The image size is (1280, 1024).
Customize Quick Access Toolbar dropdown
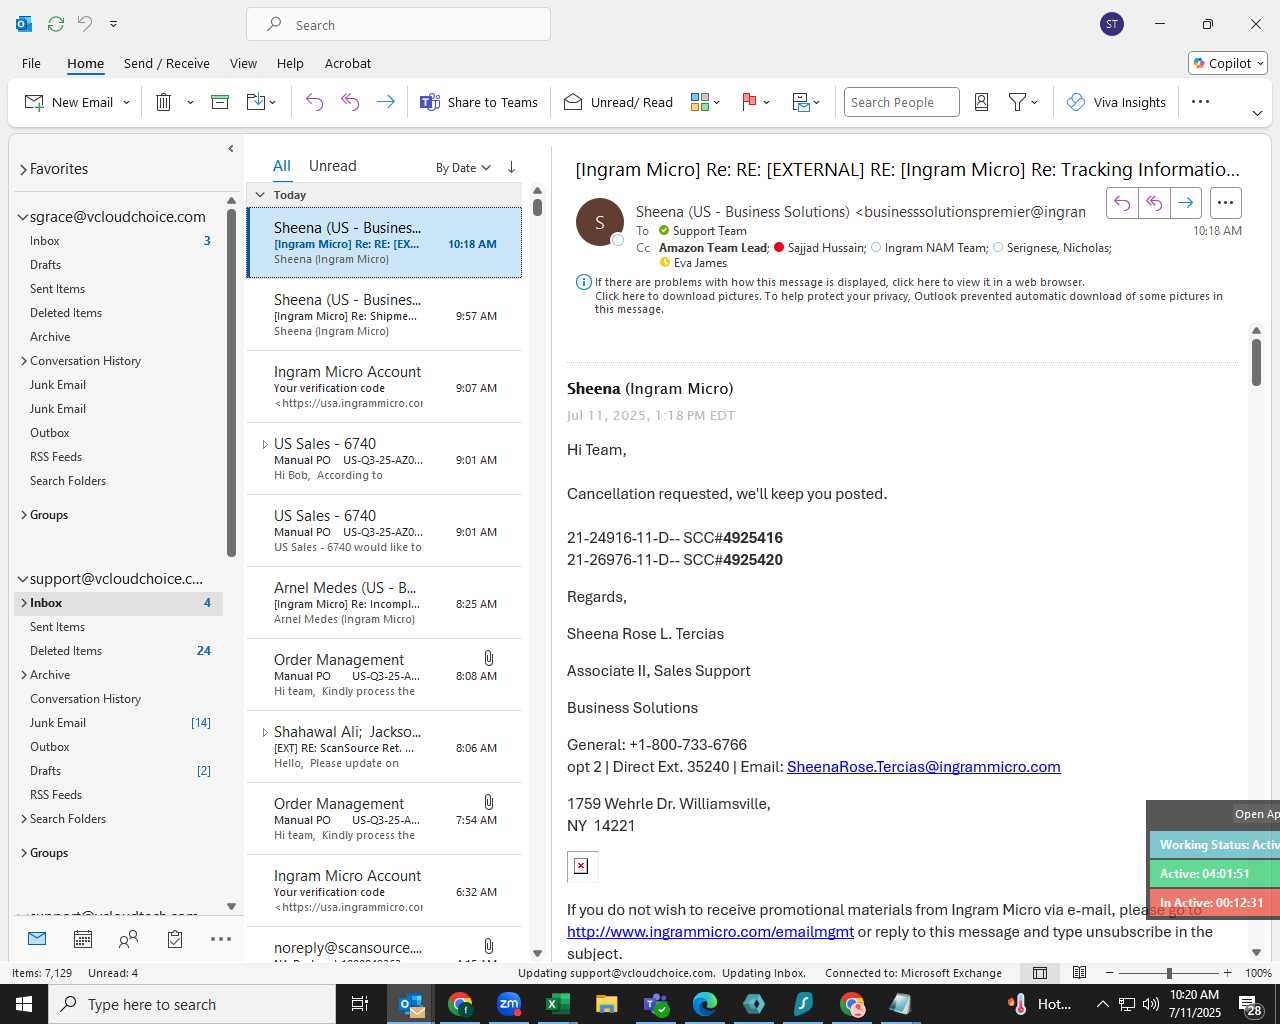(113, 24)
